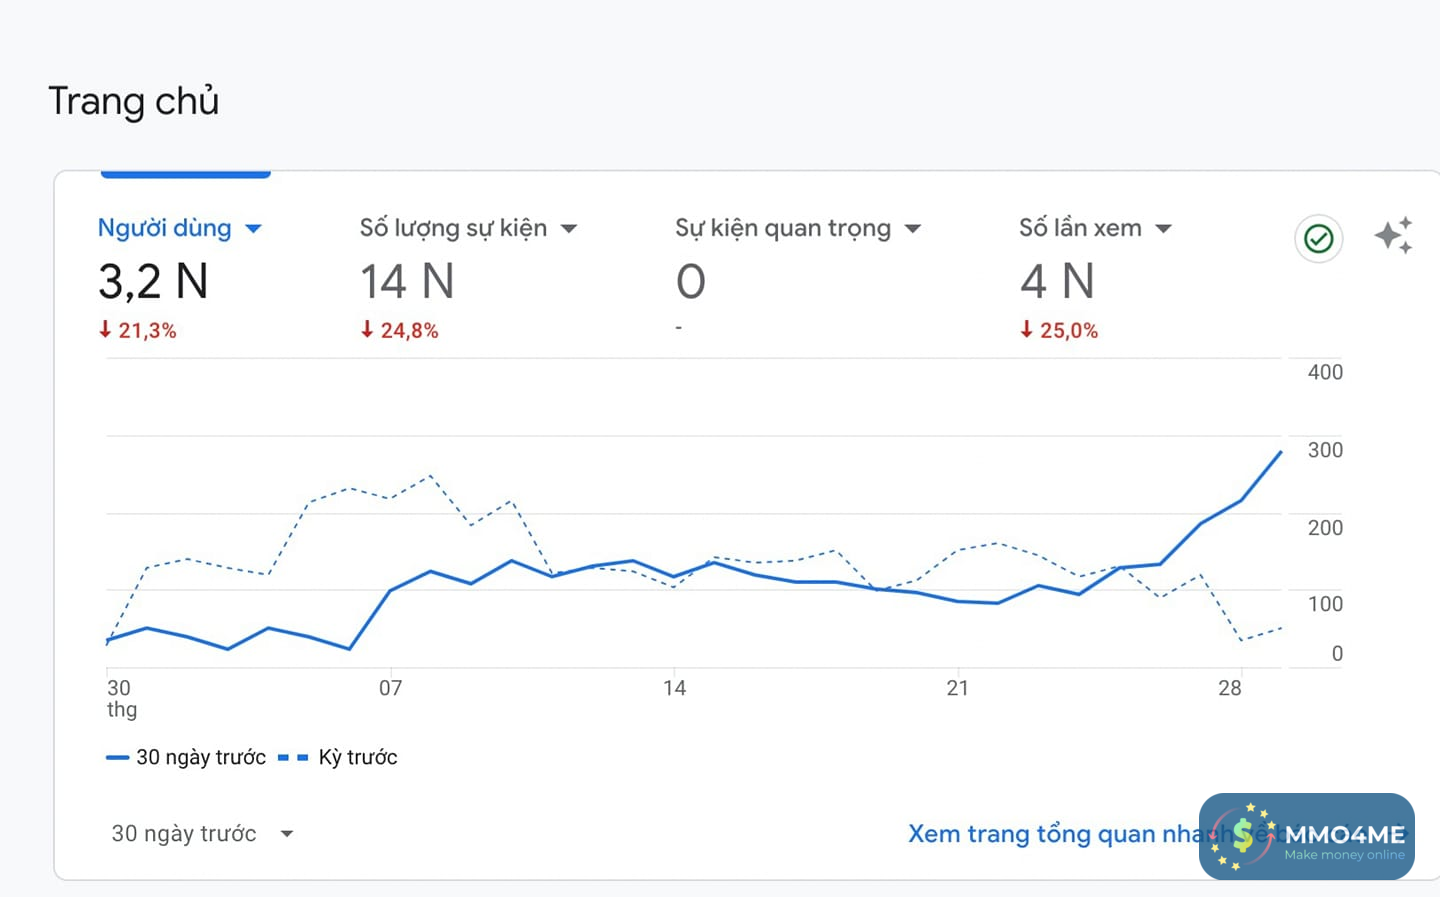Click the 14 date marker on chart axis
1440x897 pixels.
(x=674, y=688)
